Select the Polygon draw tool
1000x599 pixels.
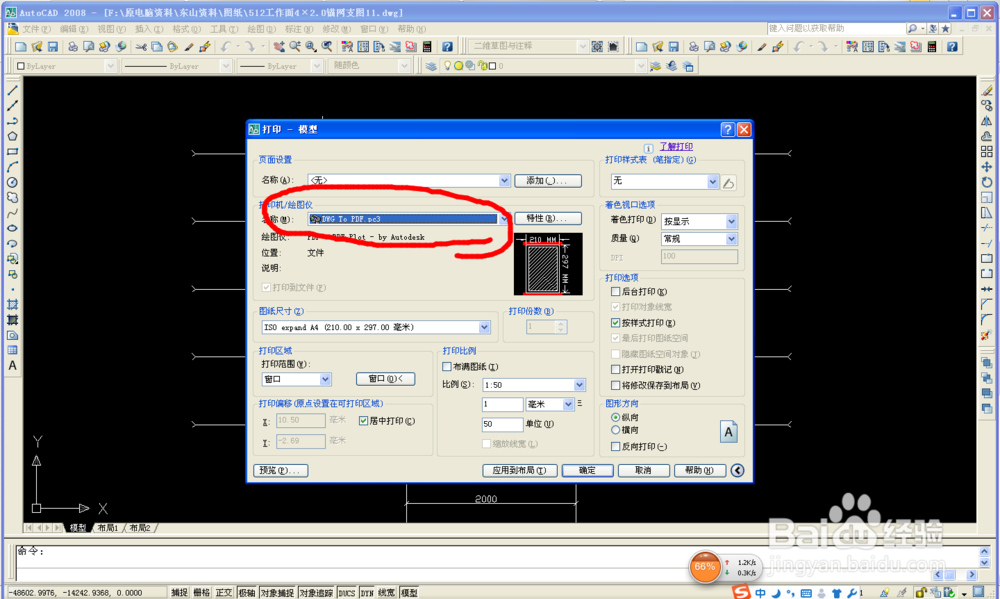[x=12, y=137]
